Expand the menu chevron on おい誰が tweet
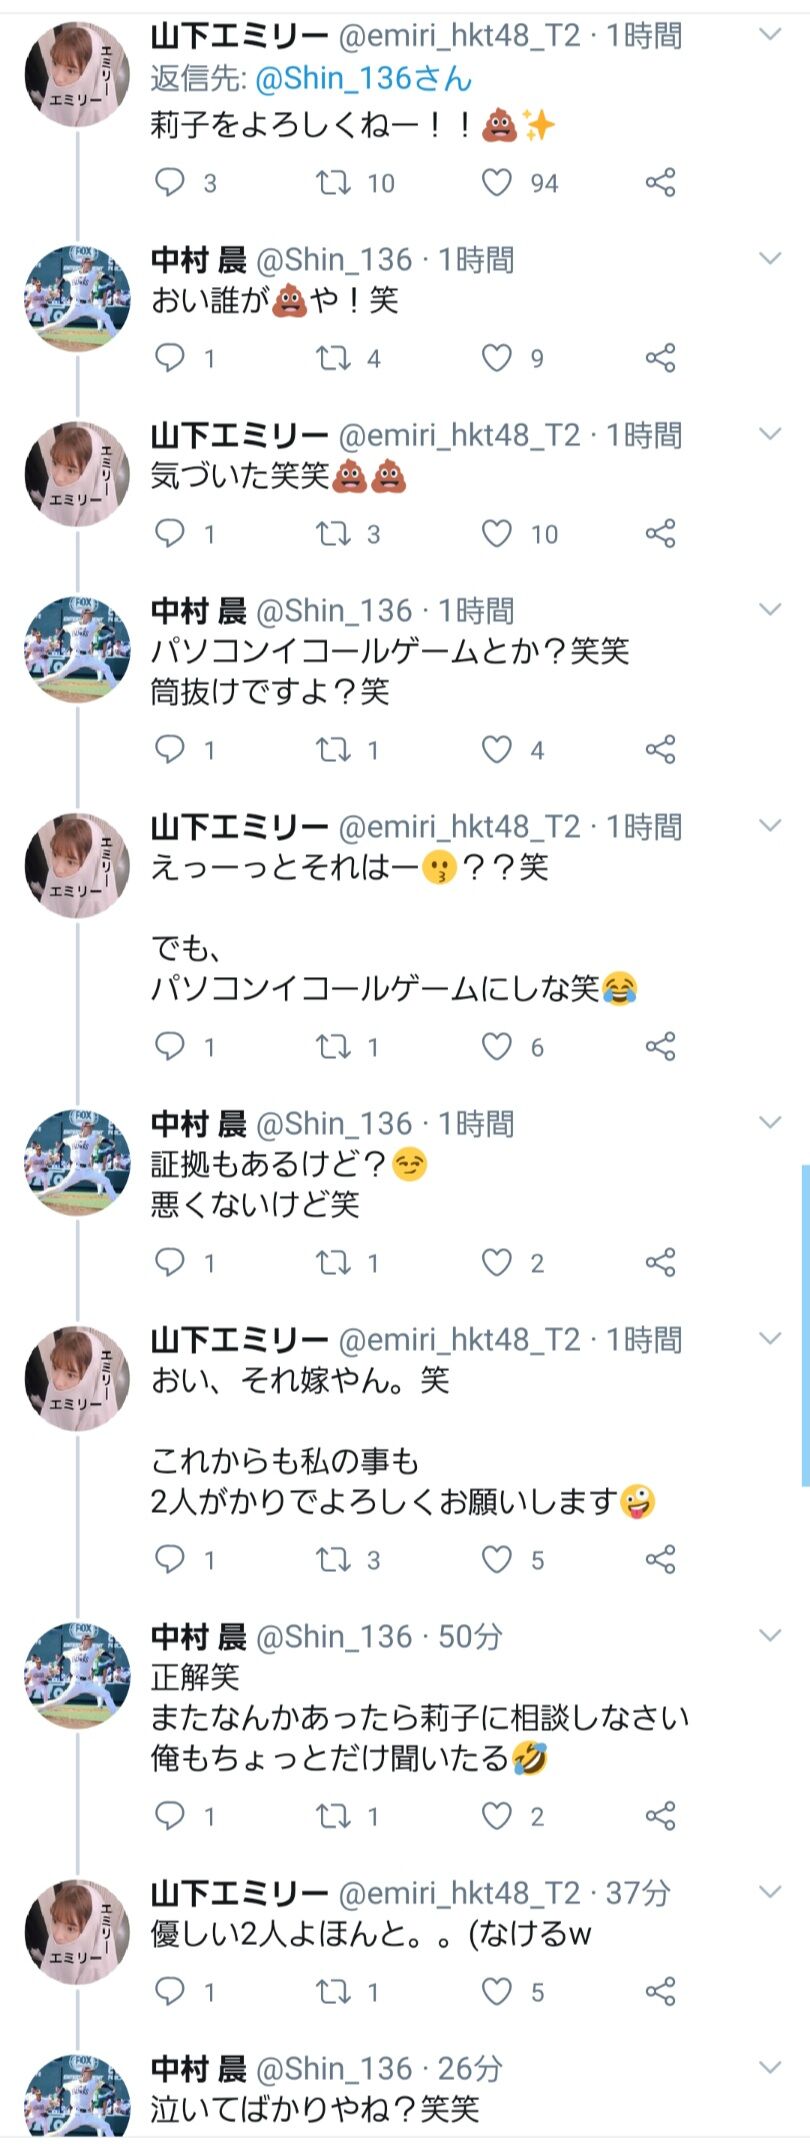Screen dimensions: 810x2150 pyautogui.click(x=769, y=259)
